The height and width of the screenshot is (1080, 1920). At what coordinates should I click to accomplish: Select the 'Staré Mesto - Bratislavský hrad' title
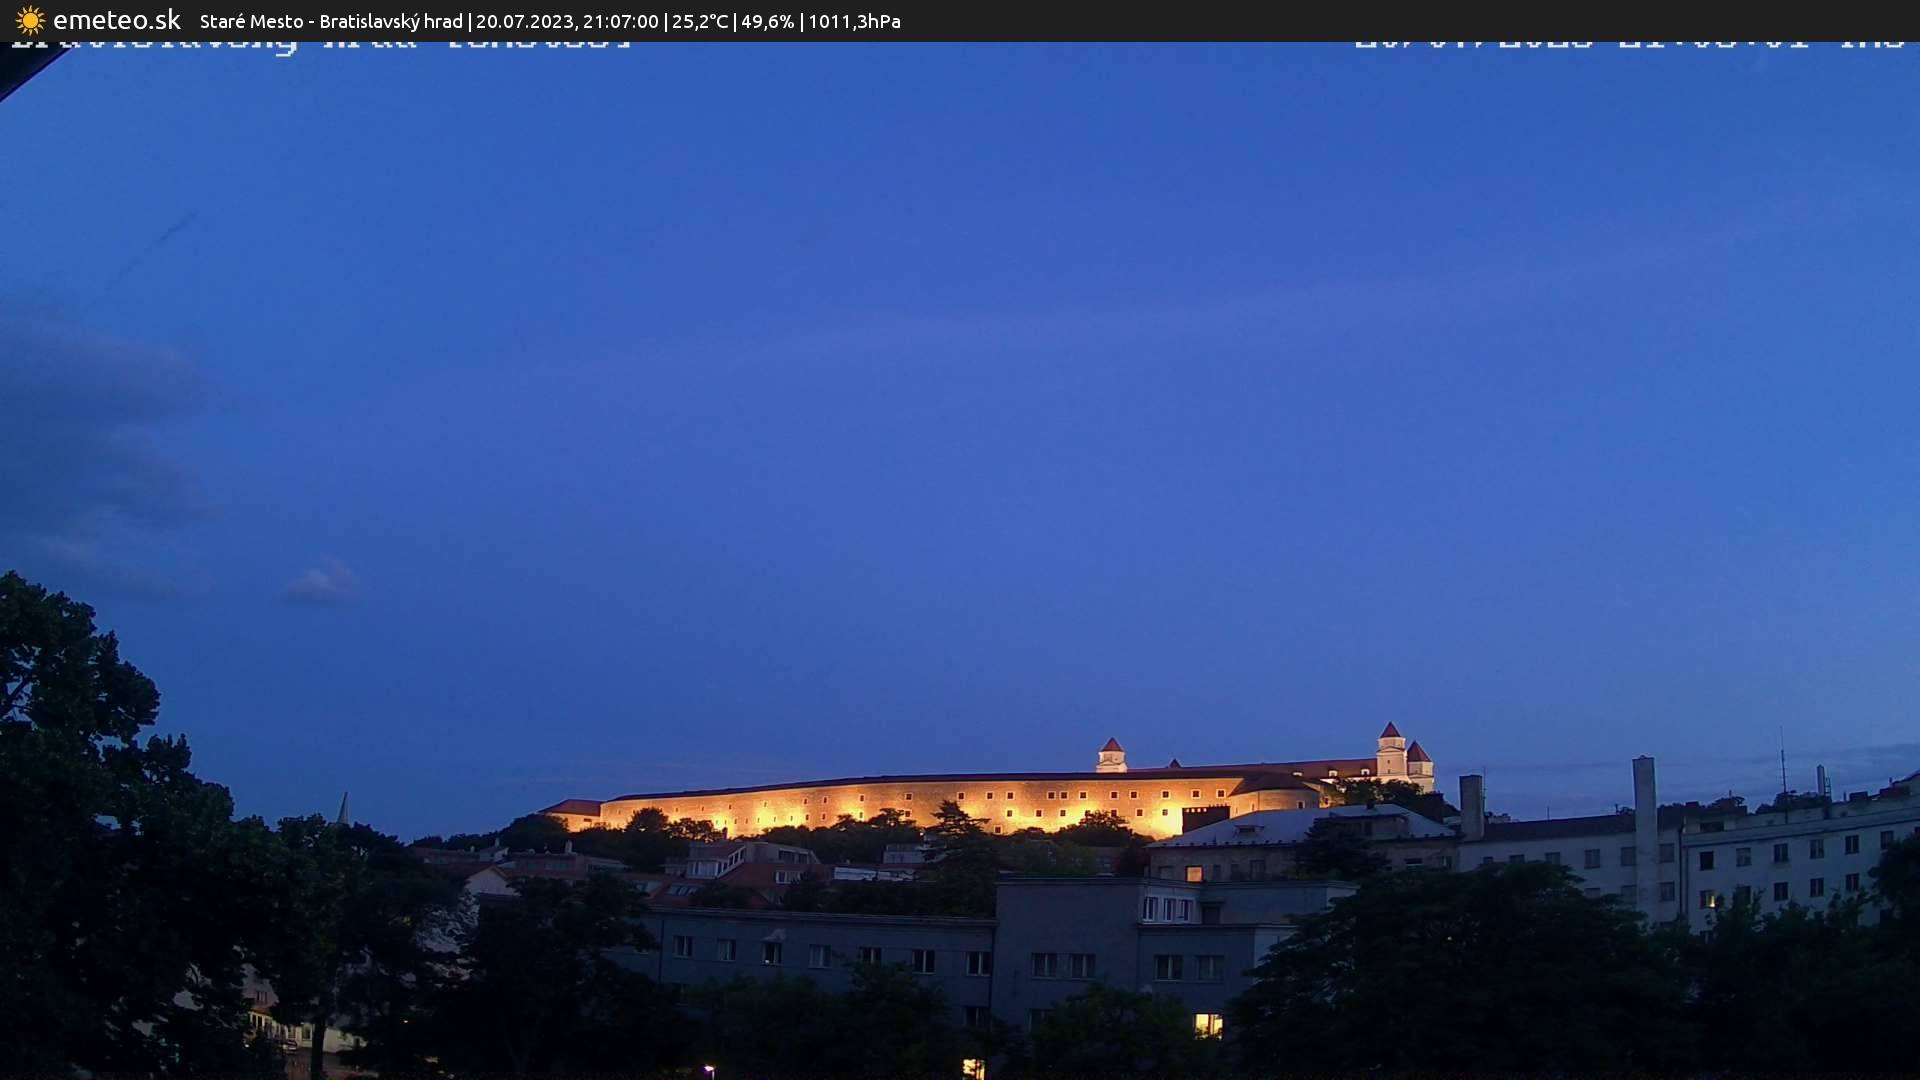pos(331,21)
